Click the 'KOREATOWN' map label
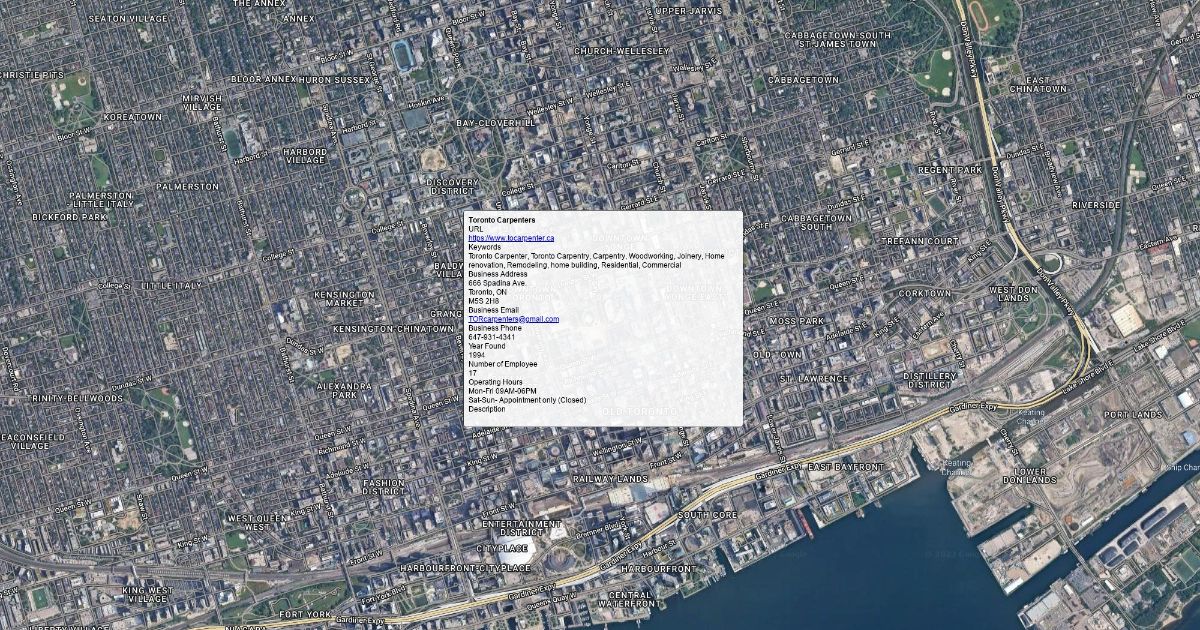 (x=132, y=117)
